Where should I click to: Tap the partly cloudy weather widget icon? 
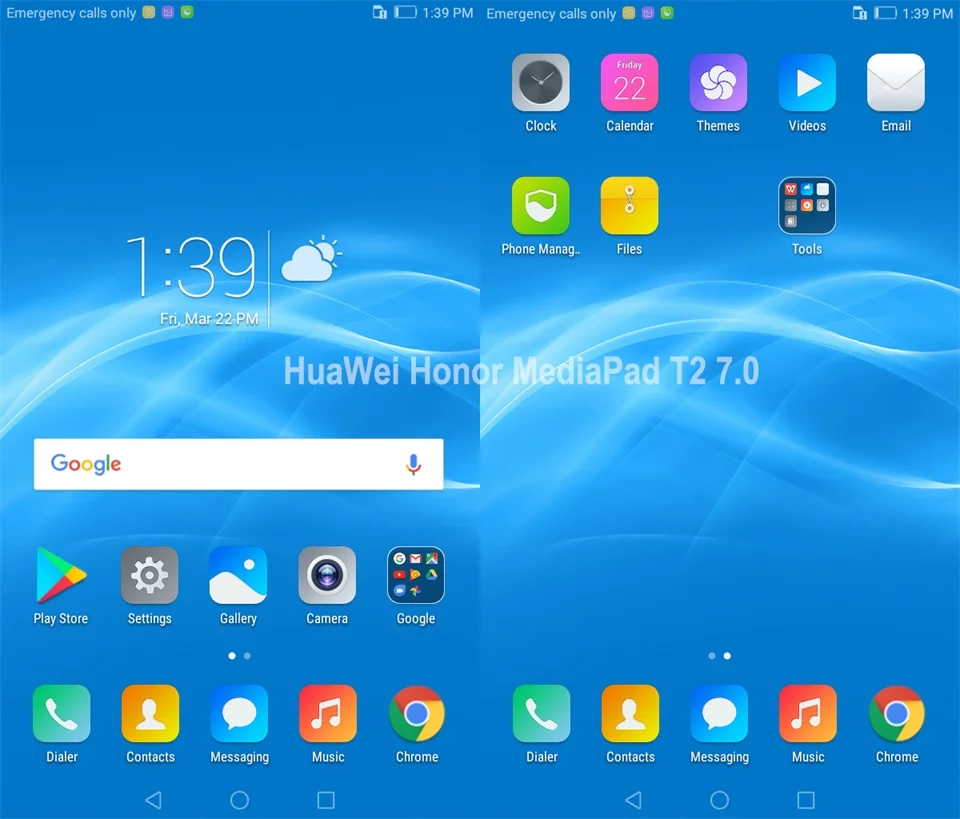point(310,258)
